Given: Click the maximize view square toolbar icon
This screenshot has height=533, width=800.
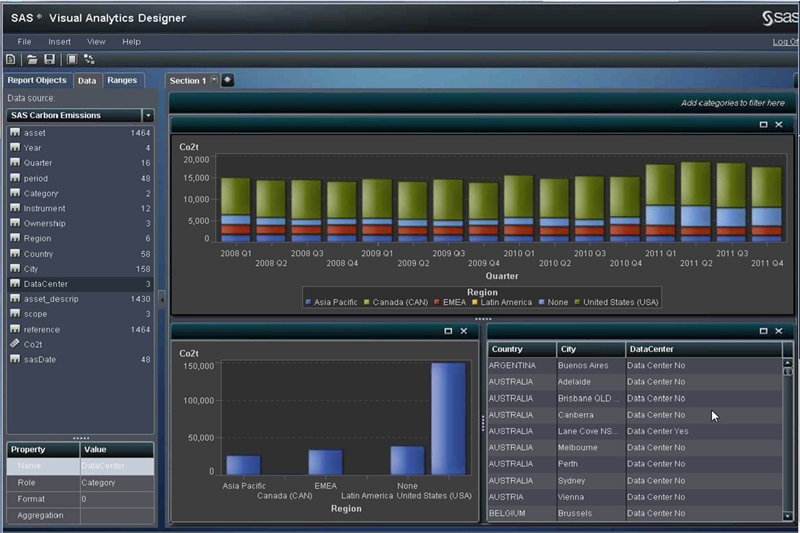Looking at the screenshot, I should click(72, 59).
